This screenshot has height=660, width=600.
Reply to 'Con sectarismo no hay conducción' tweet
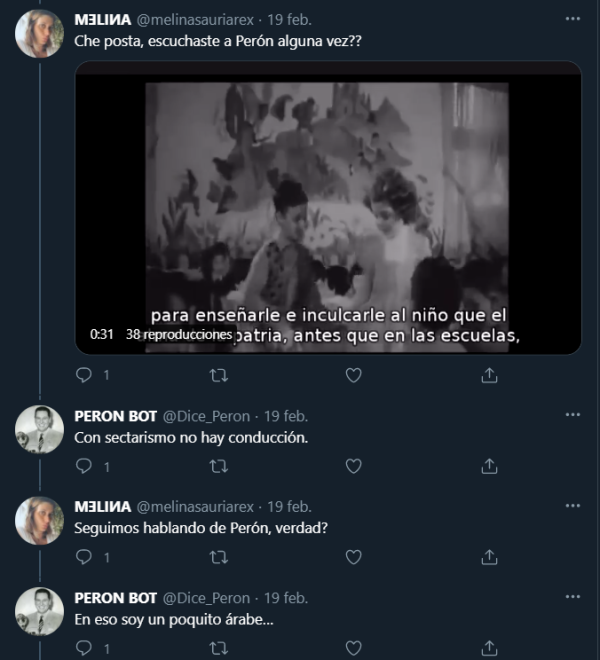[x=85, y=466]
